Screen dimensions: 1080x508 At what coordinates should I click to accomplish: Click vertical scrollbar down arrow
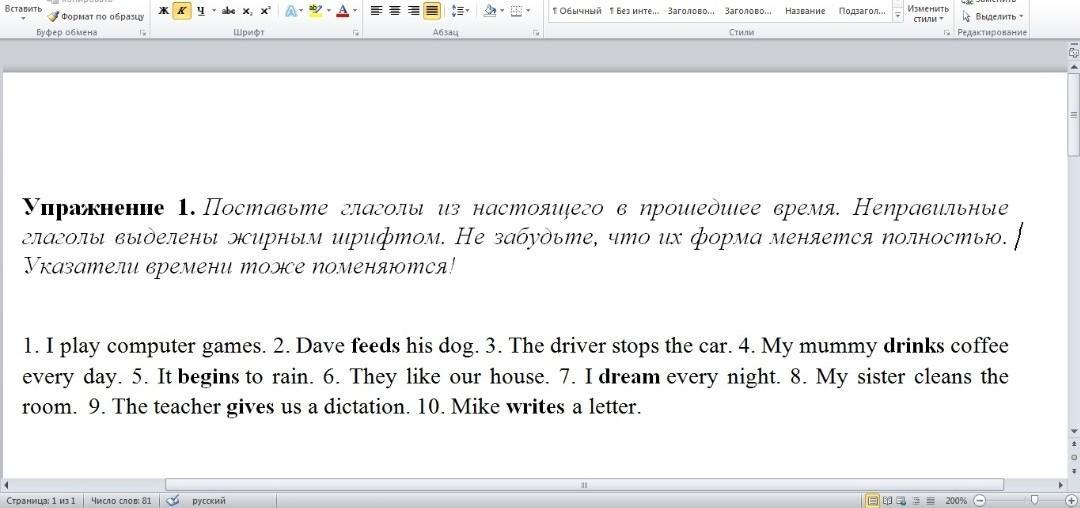click(x=1073, y=431)
